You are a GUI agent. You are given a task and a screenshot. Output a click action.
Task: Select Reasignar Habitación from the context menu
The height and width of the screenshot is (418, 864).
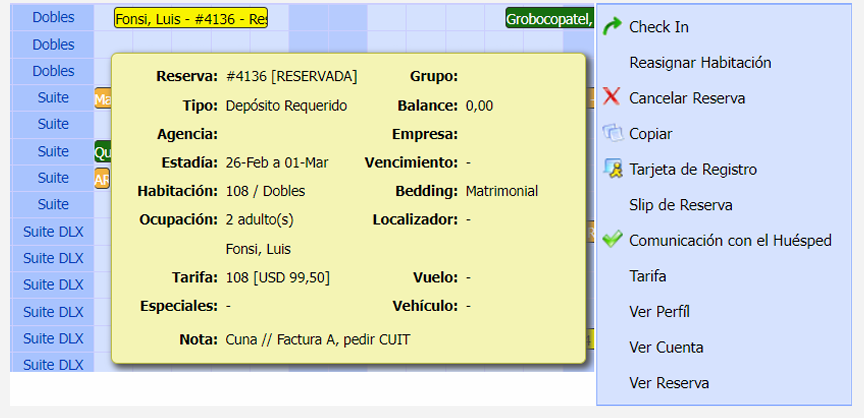[x=700, y=62]
